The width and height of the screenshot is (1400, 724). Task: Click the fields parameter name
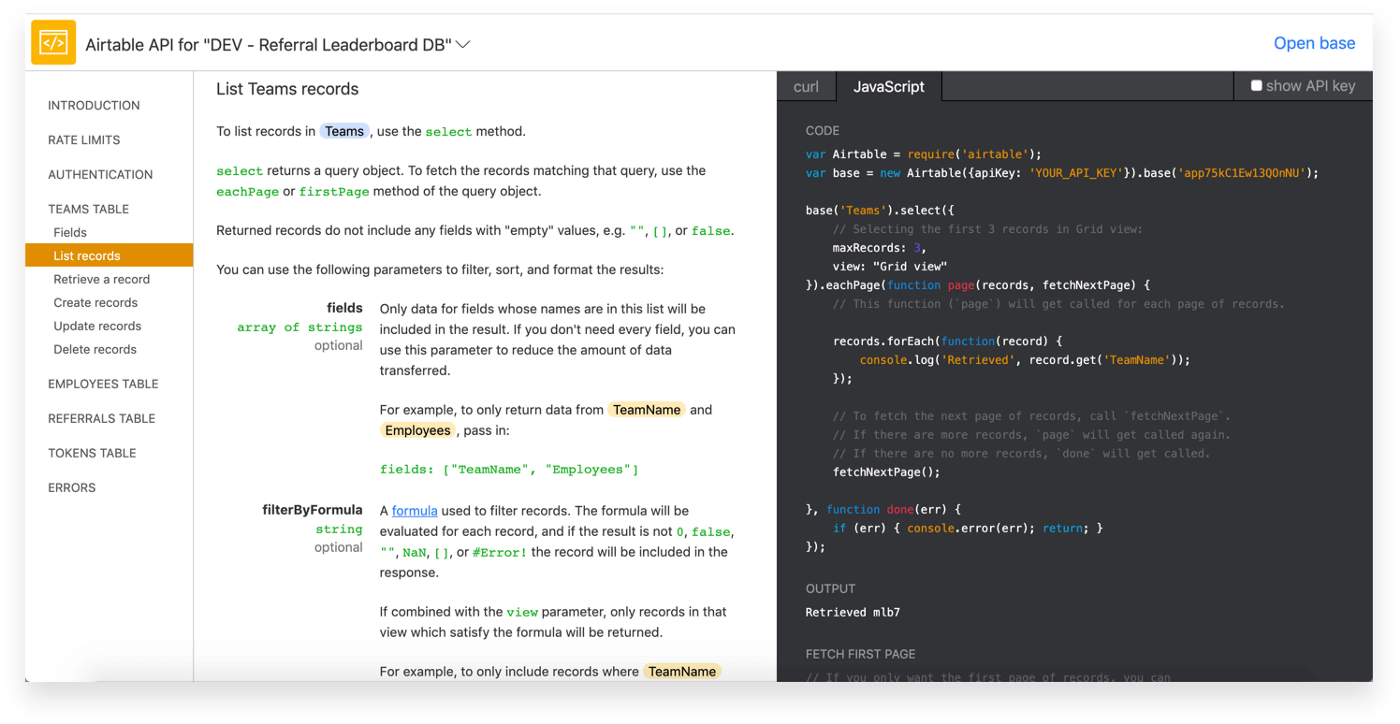(344, 308)
